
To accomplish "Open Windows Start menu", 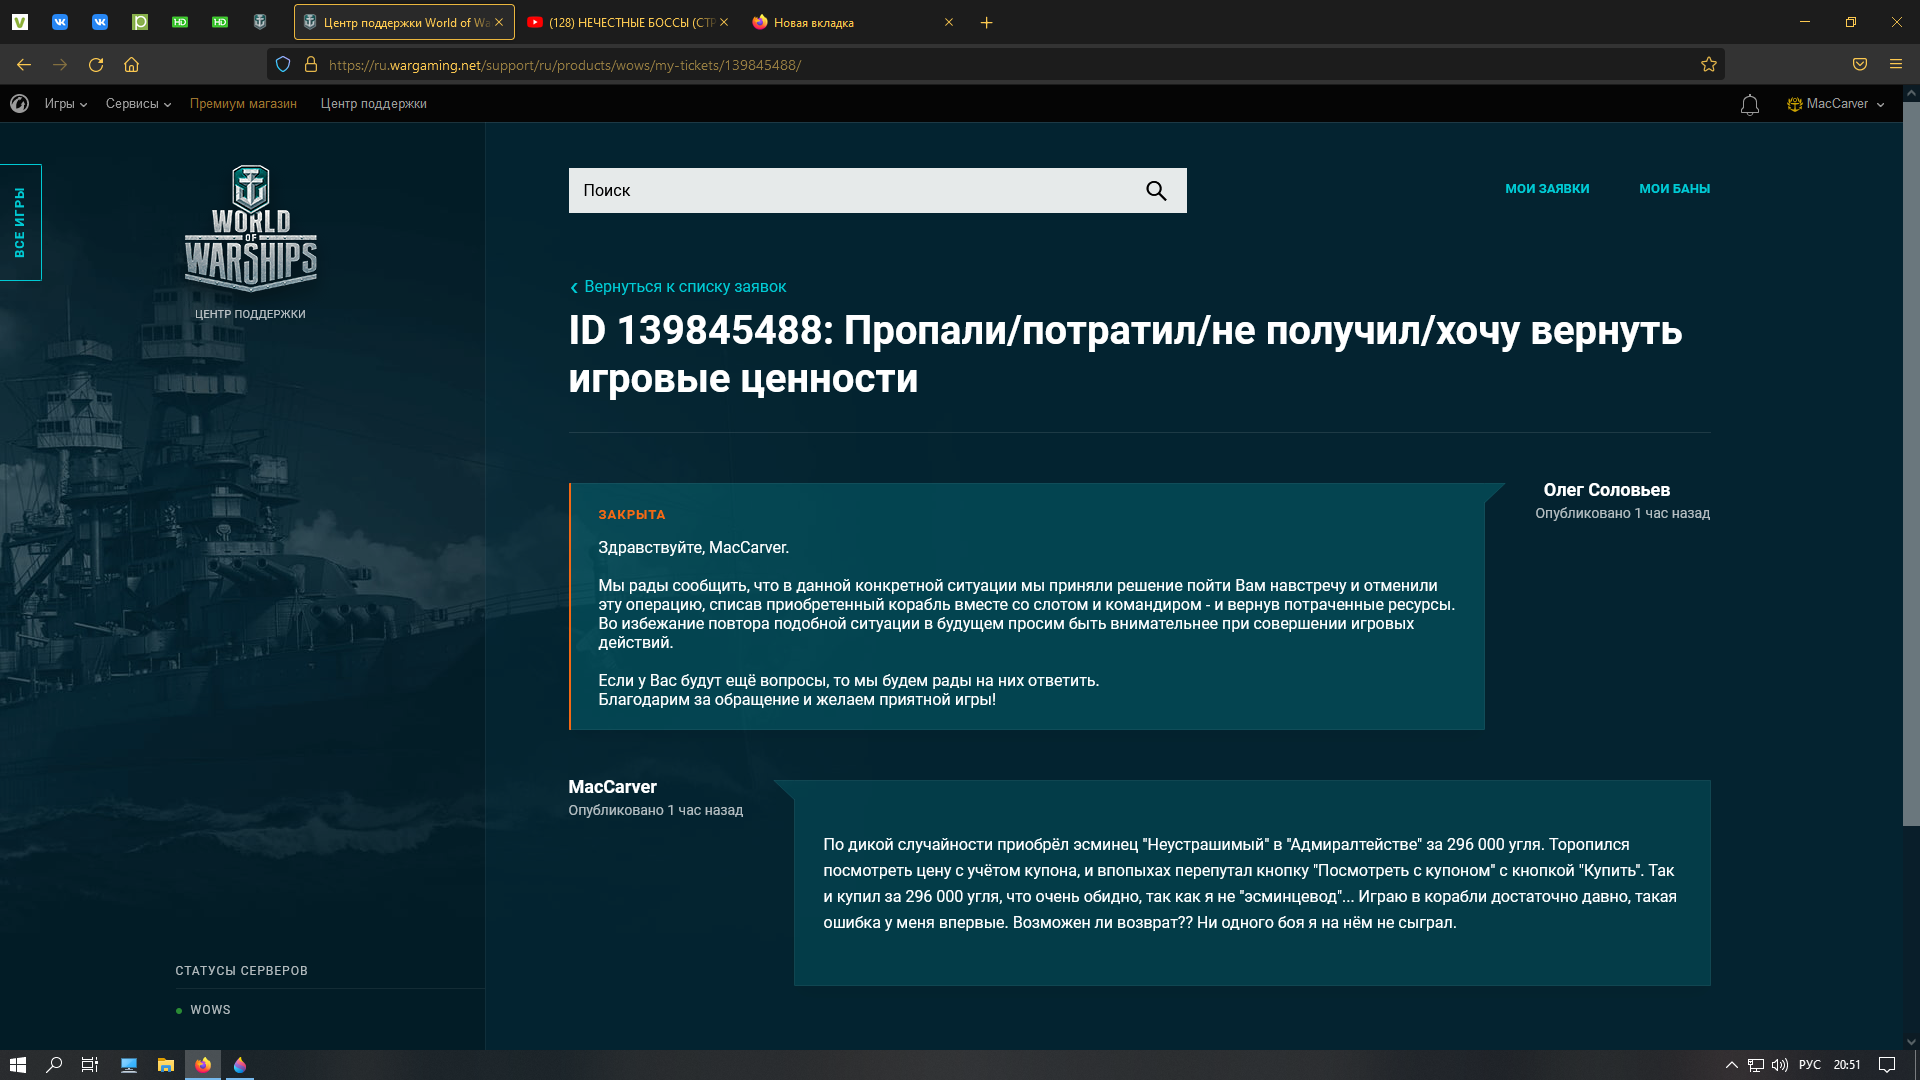I will click(x=18, y=1065).
